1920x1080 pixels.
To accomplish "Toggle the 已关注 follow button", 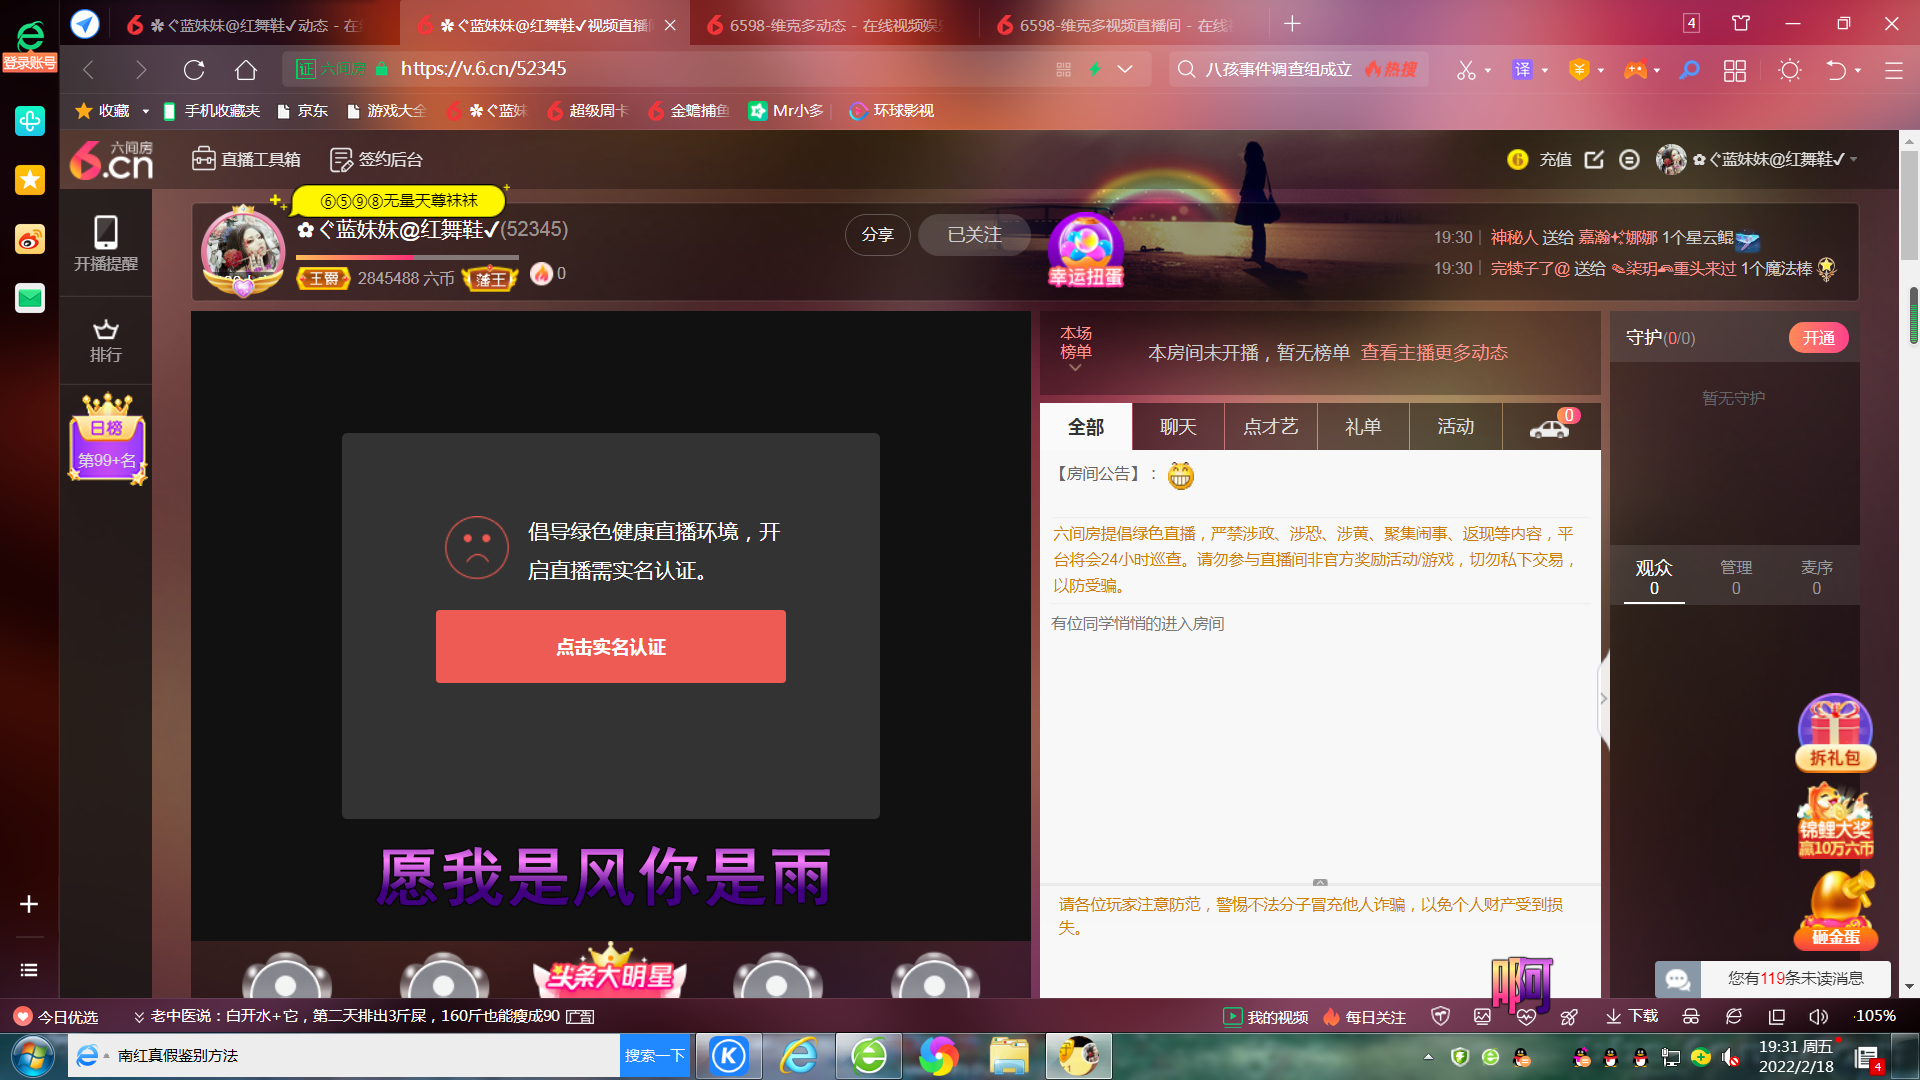I will 974,234.
